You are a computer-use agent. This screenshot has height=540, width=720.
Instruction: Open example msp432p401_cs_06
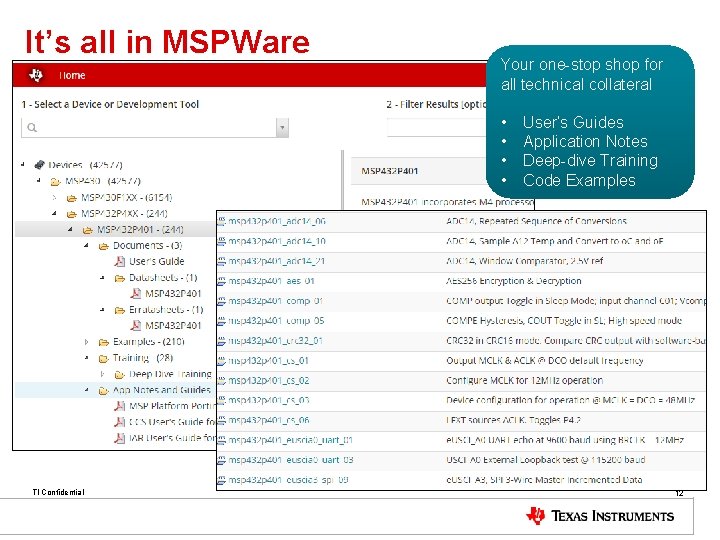[269, 420]
